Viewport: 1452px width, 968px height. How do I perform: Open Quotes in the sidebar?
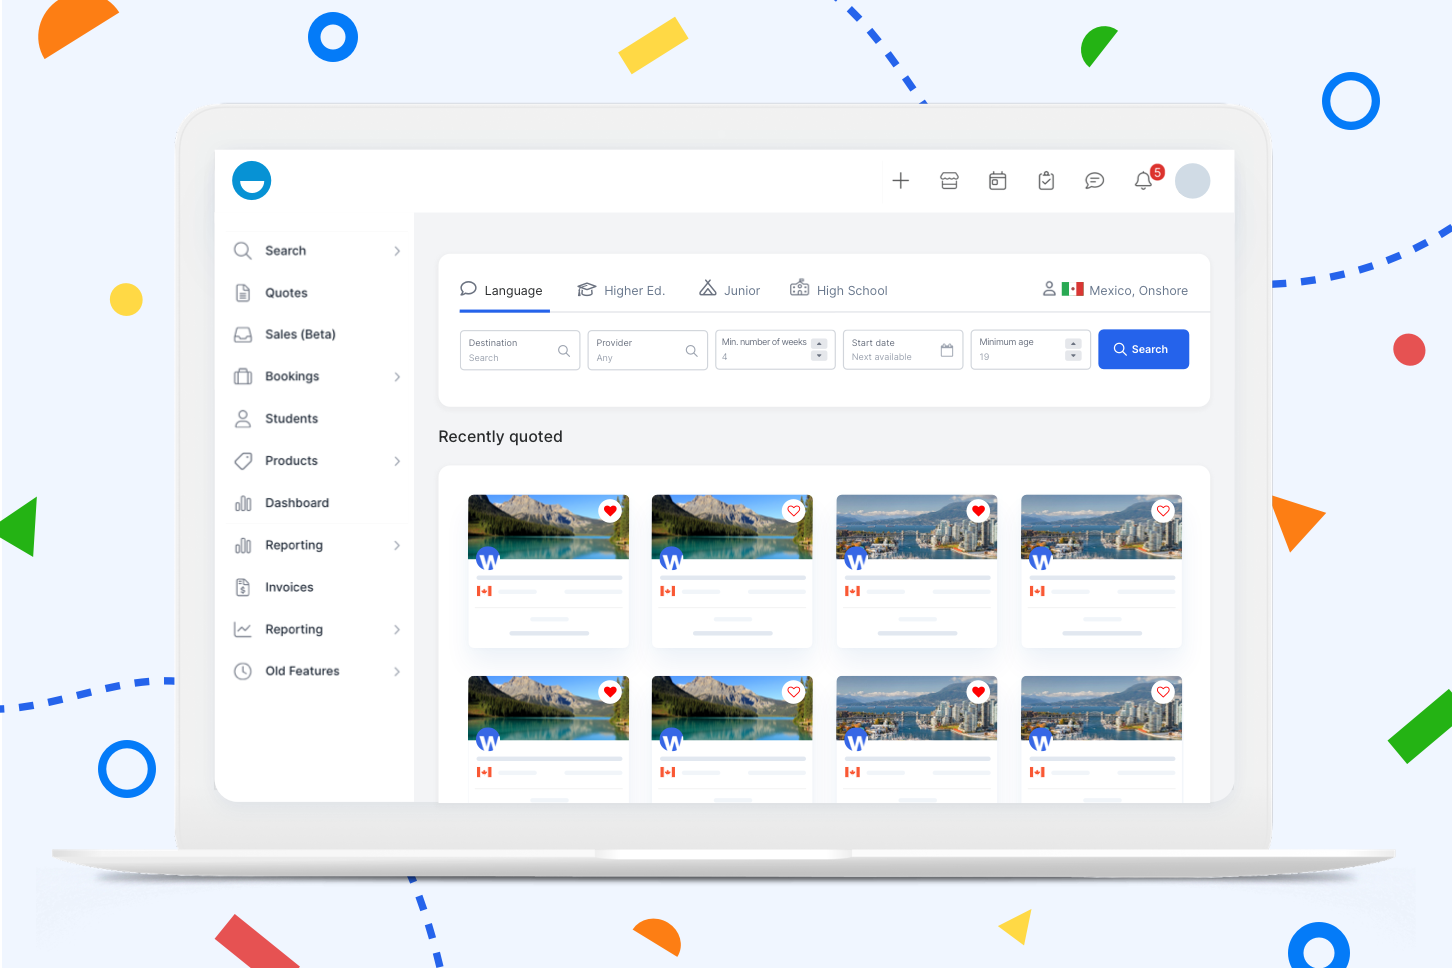click(x=286, y=293)
